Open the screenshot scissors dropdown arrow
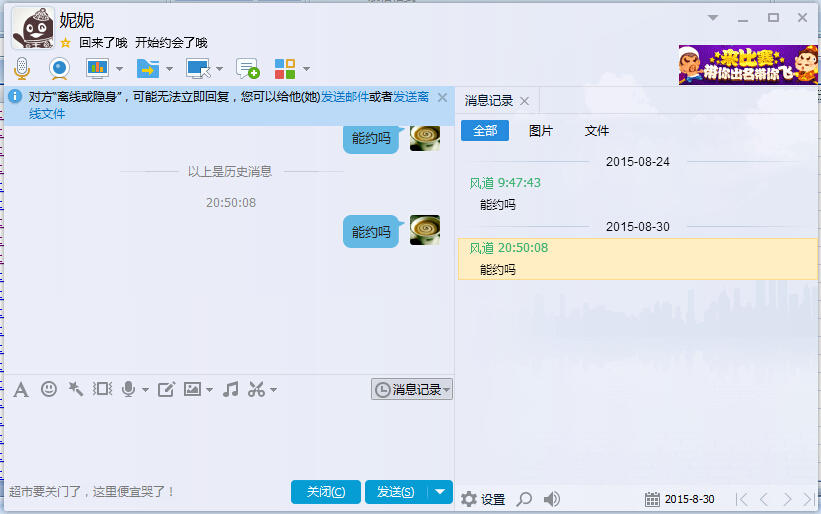The height and width of the screenshot is (514, 821). 273,390
